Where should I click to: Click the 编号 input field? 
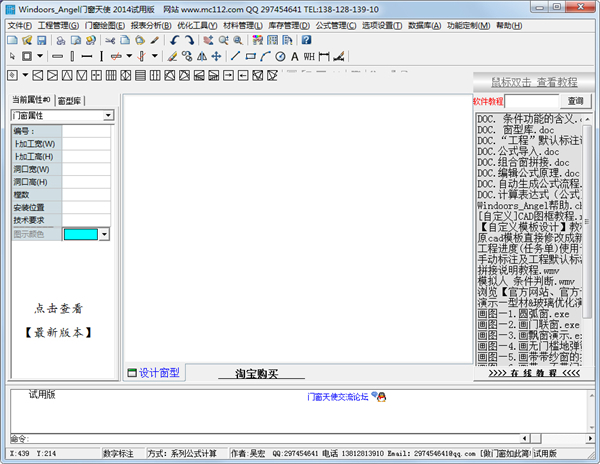86,130
